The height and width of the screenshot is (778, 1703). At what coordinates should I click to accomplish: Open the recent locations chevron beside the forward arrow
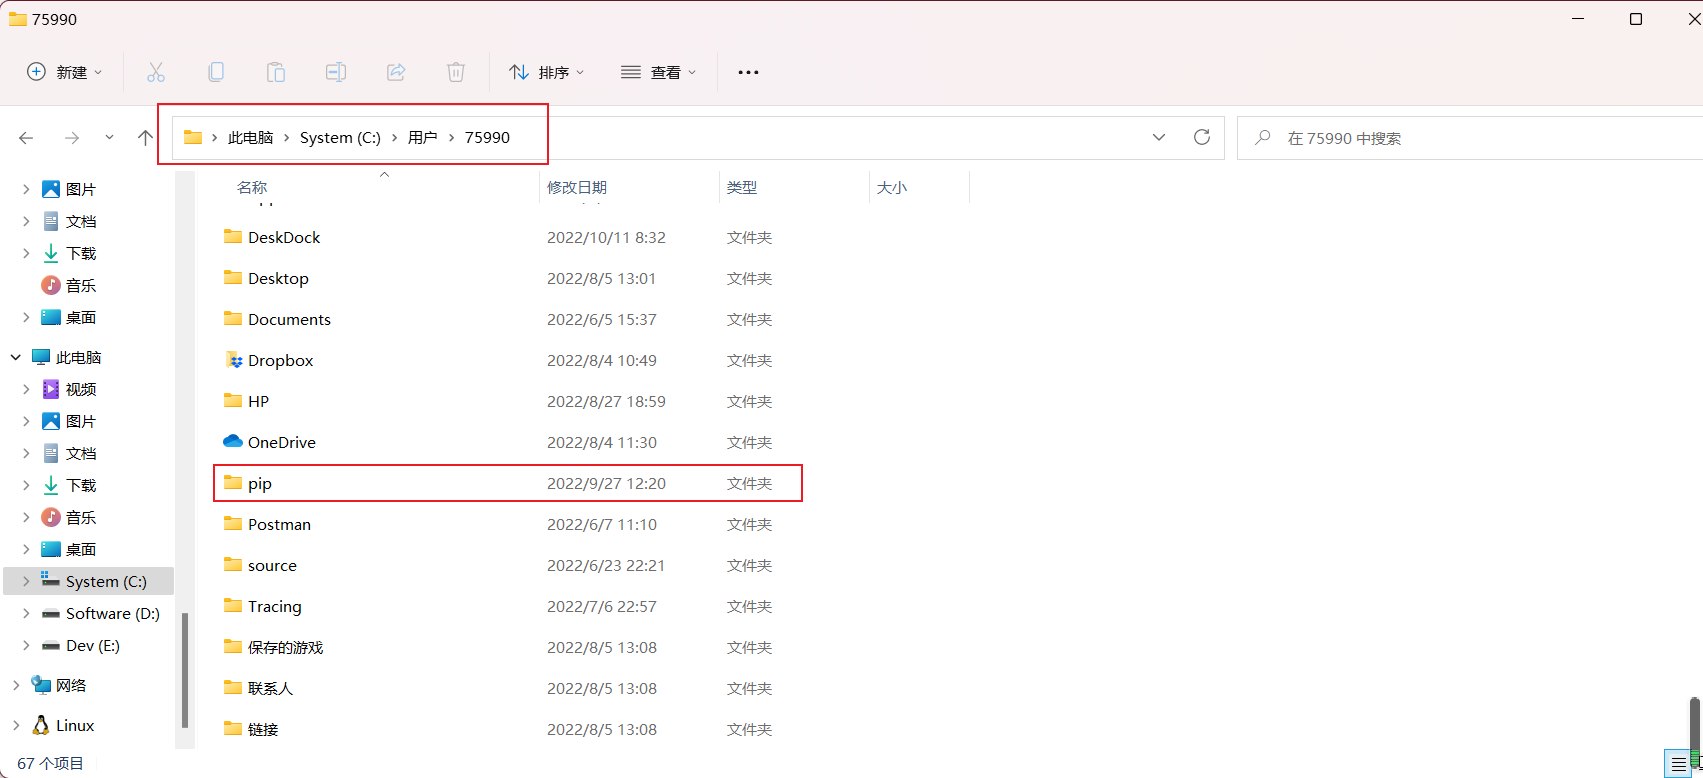[109, 138]
